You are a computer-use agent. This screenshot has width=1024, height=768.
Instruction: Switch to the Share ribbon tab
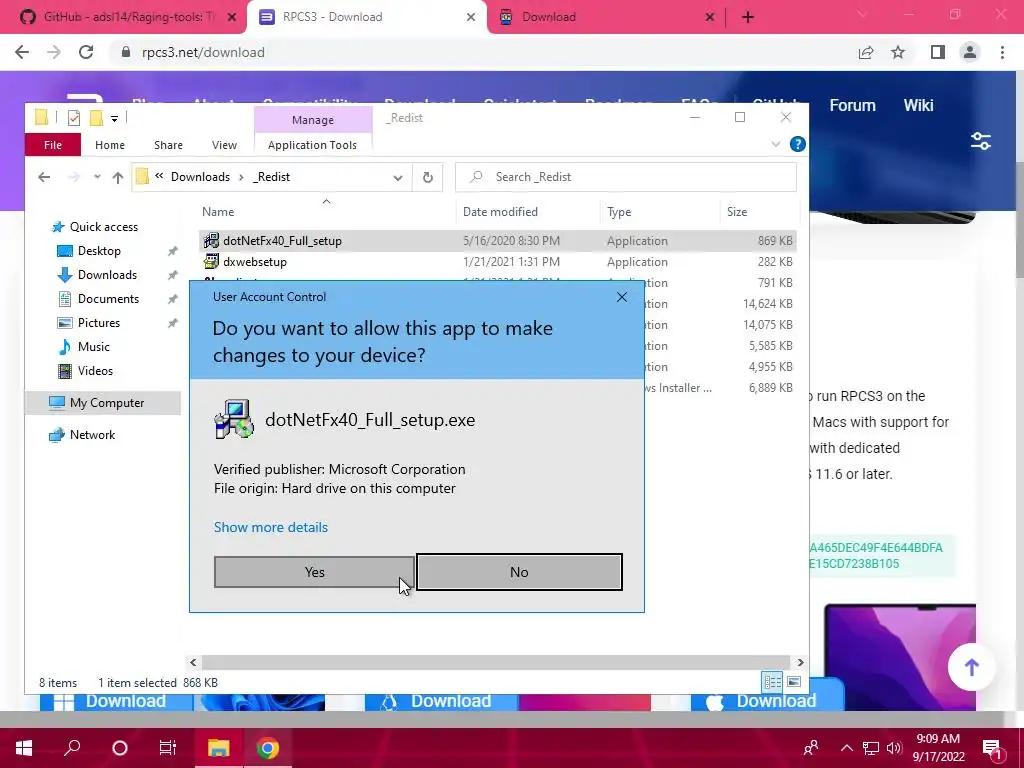click(168, 145)
